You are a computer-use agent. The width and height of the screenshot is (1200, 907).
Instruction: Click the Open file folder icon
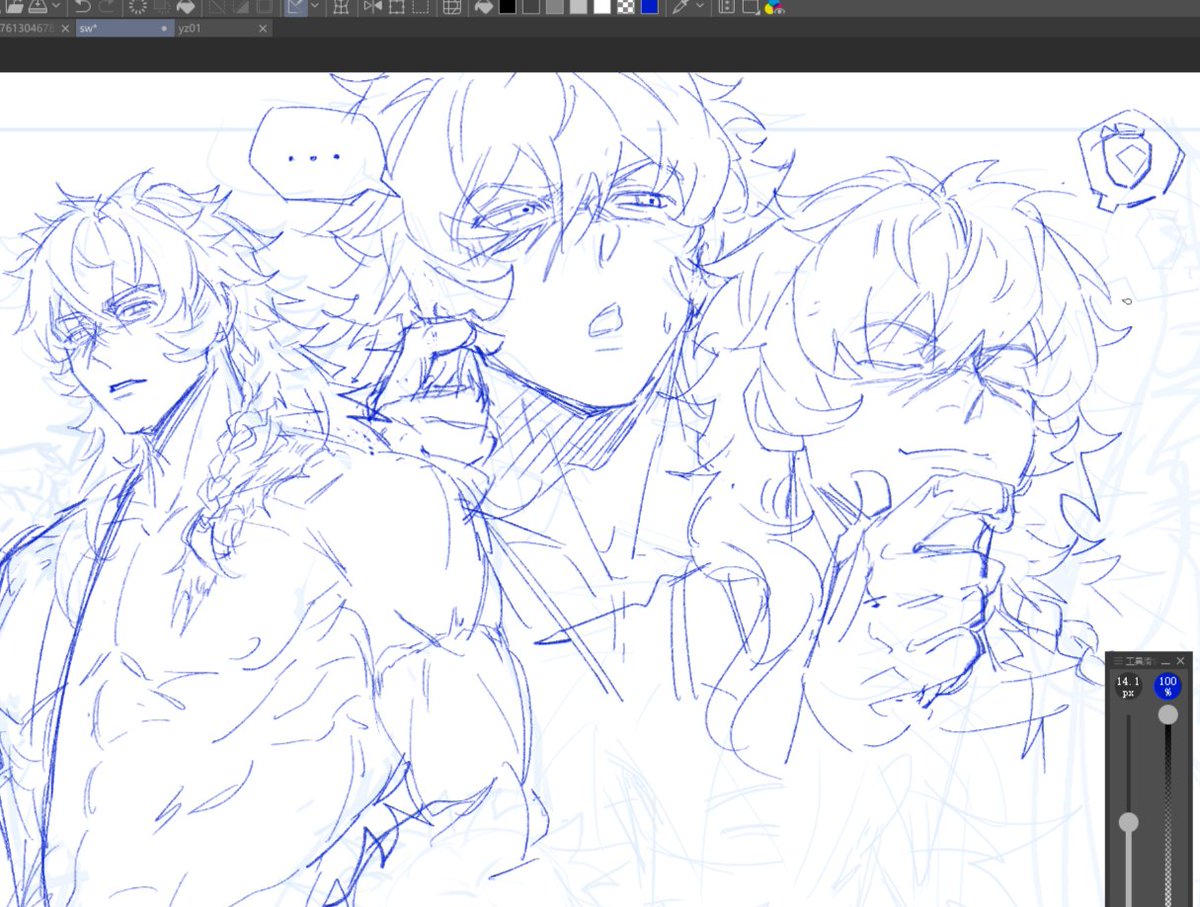point(13,7)
